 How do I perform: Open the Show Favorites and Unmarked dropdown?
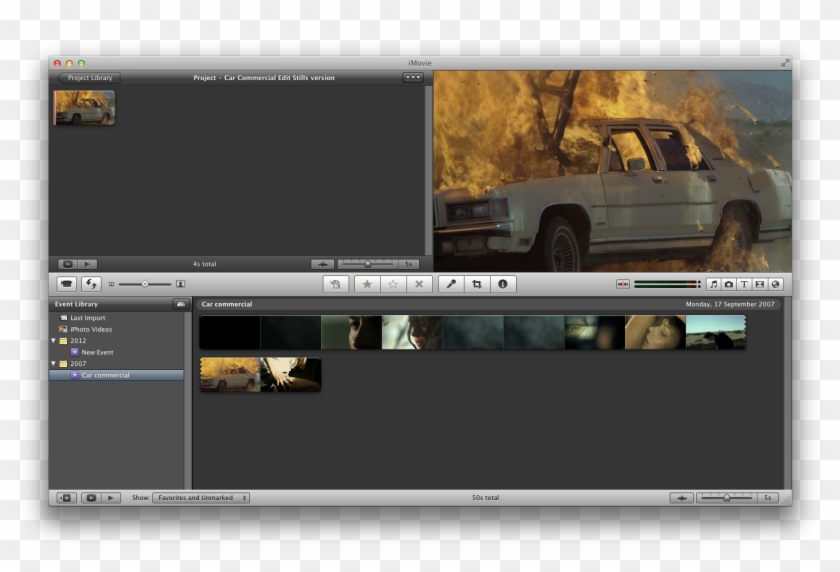[201, 498]
